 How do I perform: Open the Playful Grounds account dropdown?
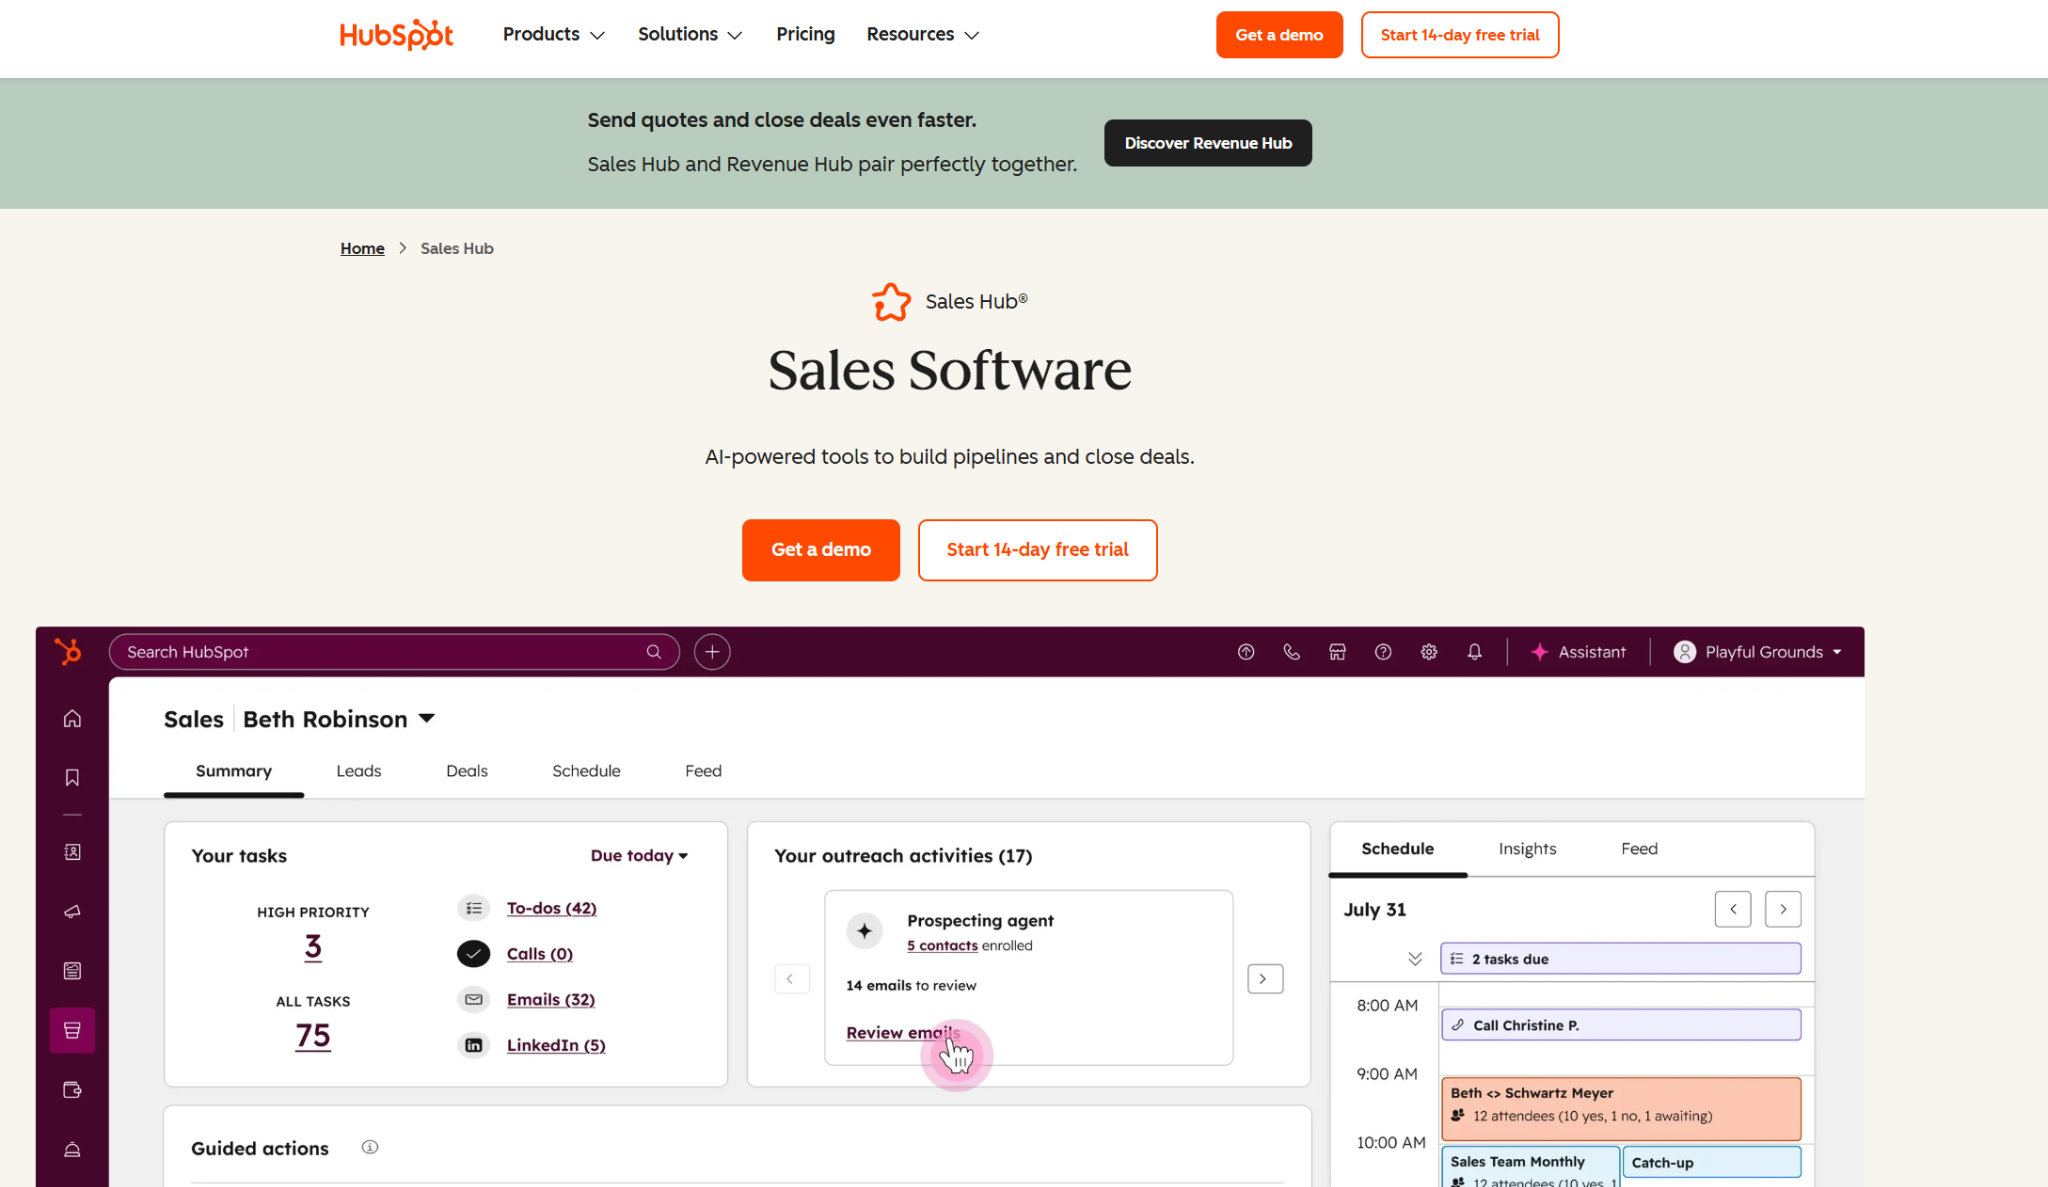point(1758,652)
